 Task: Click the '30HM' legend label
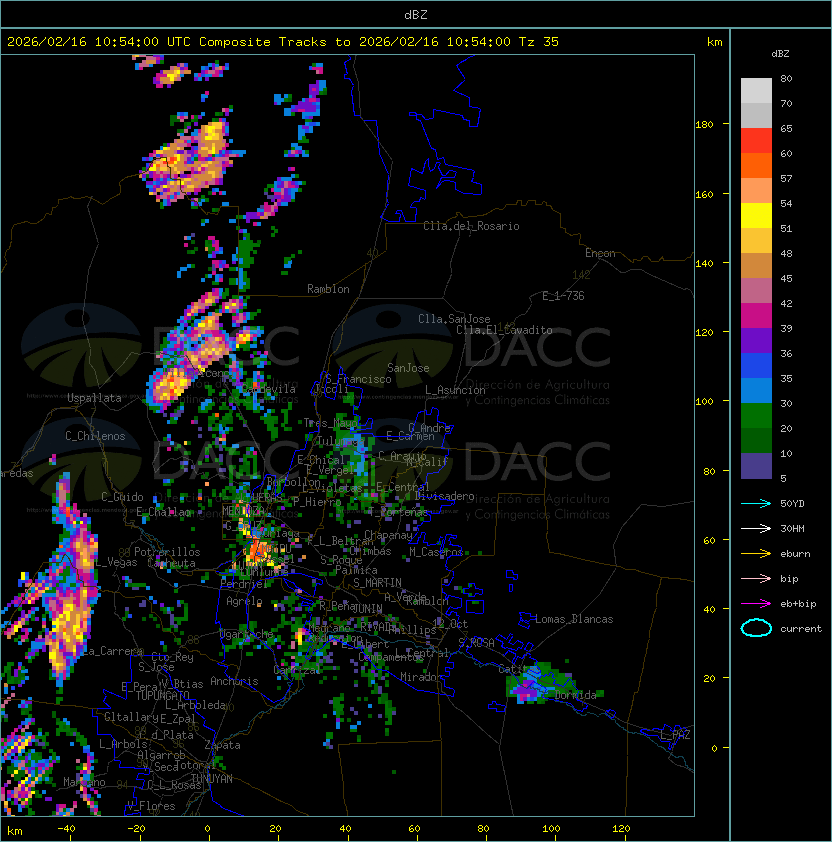[792, 528]
